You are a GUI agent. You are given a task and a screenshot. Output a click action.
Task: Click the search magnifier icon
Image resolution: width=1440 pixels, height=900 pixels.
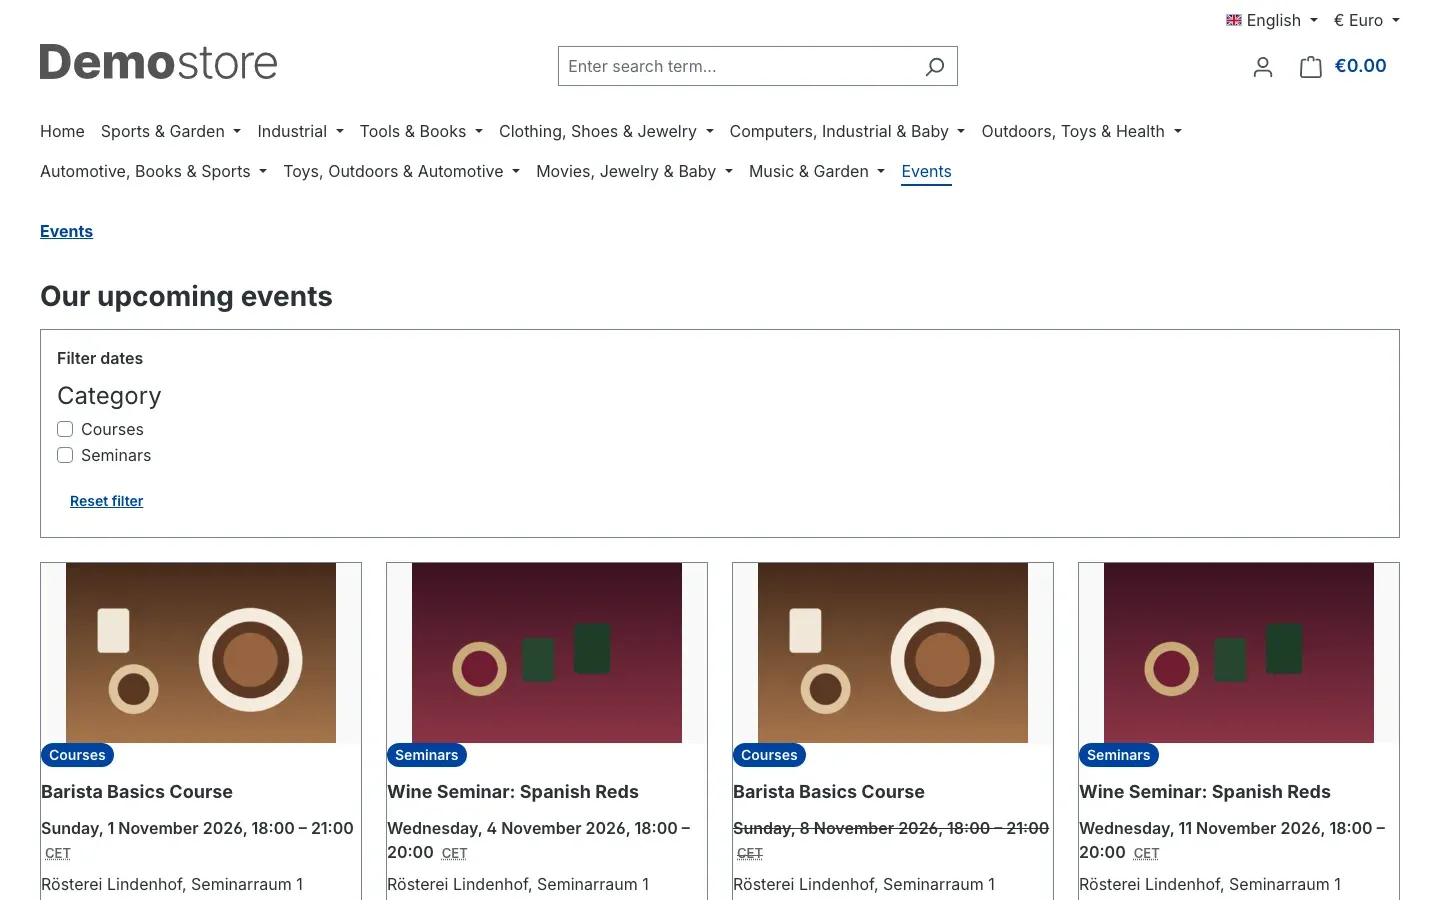coord(934,66)
